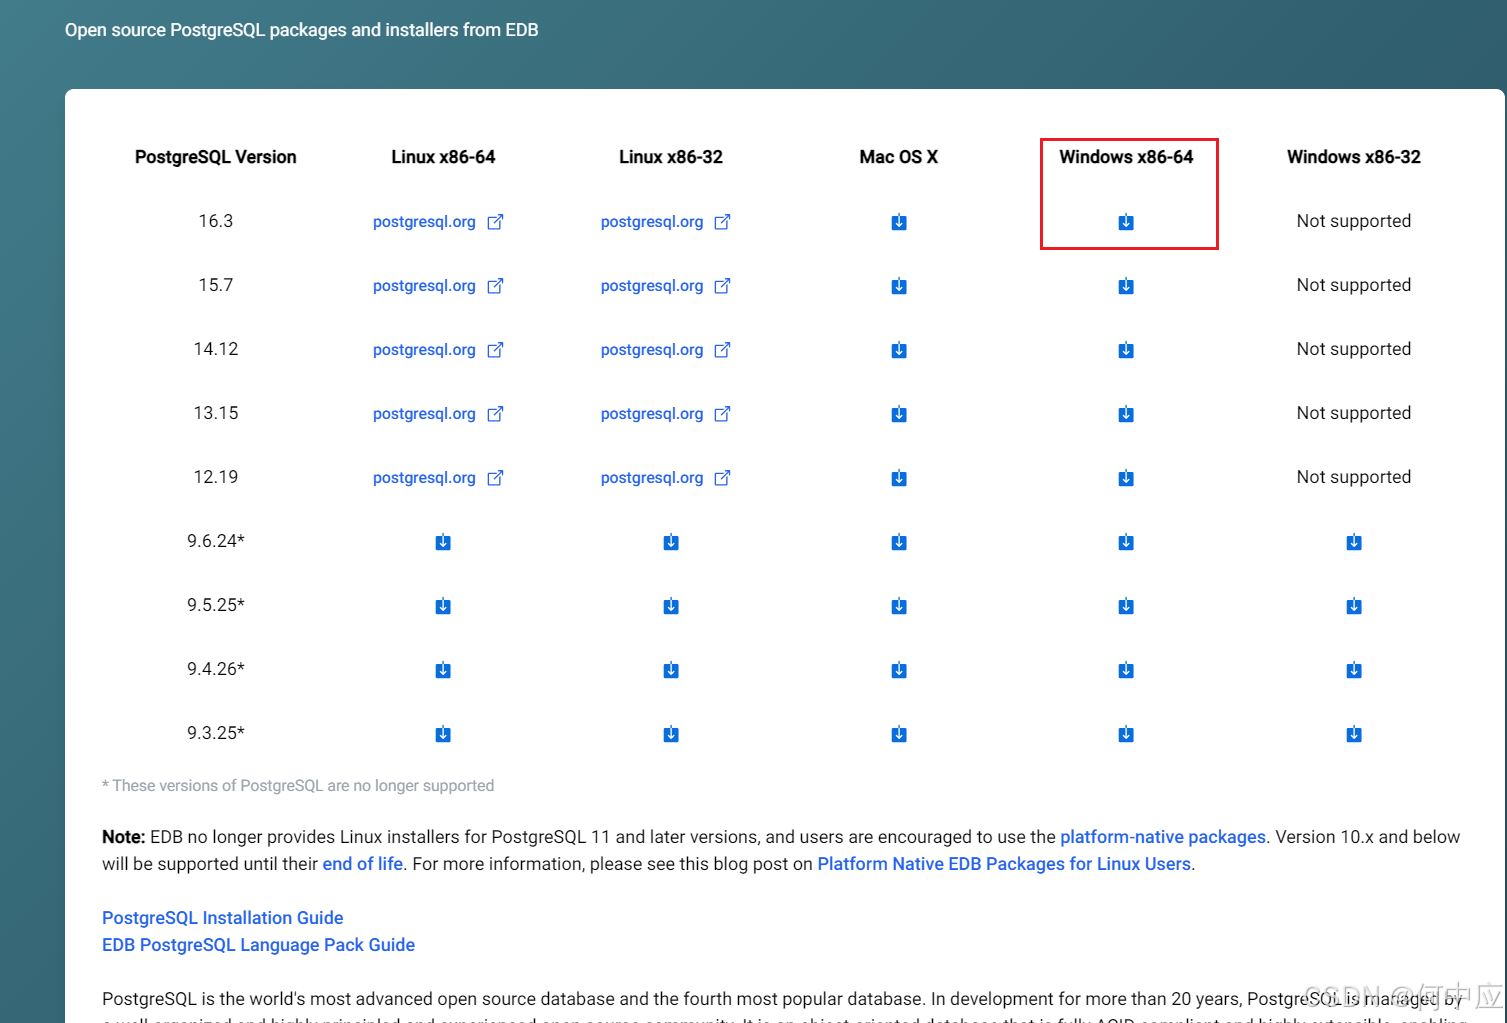
Task: Download PostgreSQL 9.3.25 for Windows x86-32
Action: coord(1354,734)
